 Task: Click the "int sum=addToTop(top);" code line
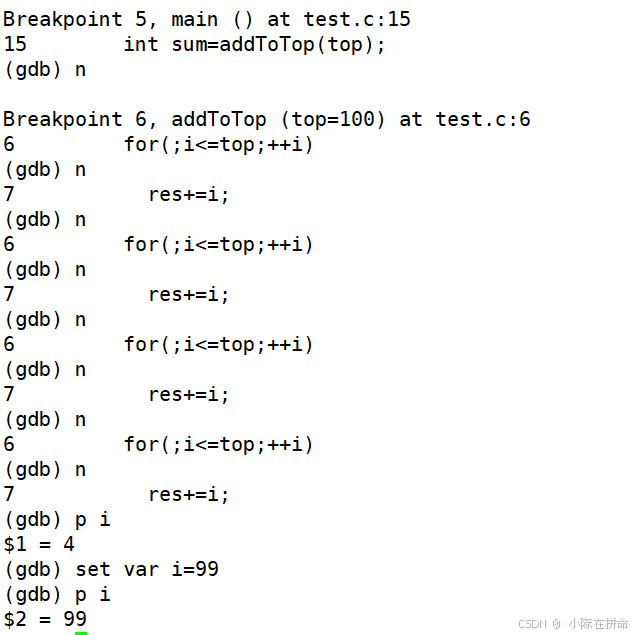pyautogui.click(x=254, y=44)
